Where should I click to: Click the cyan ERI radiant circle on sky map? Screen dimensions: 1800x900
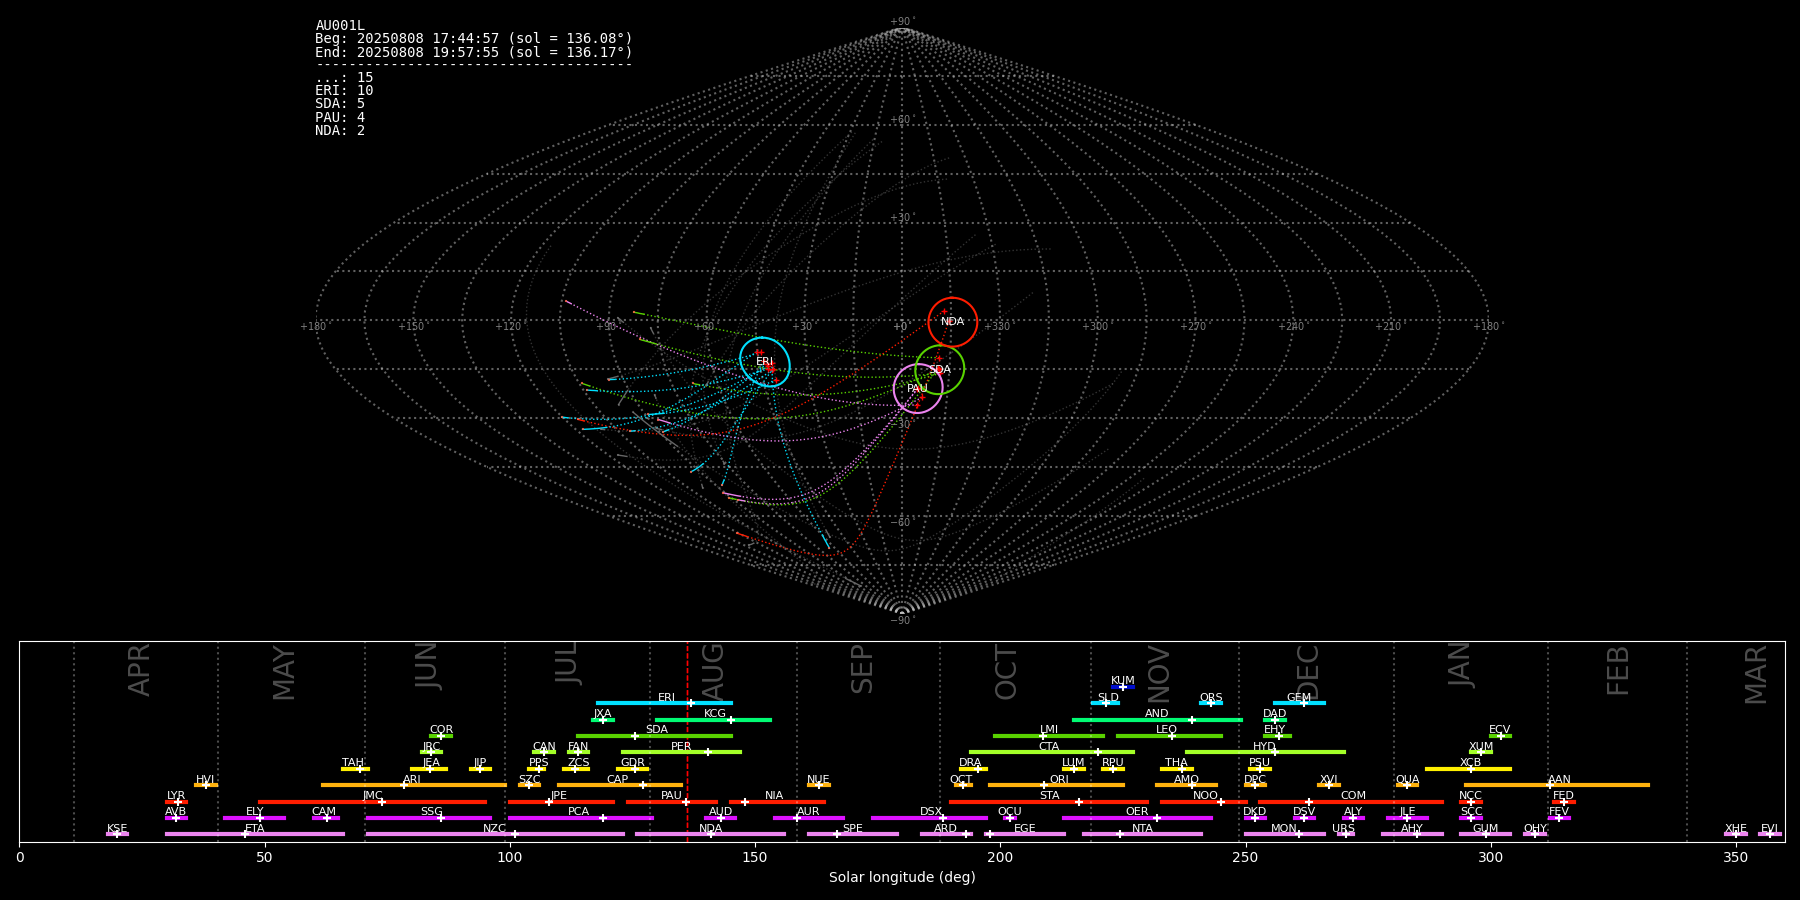[x=765, y=362]
